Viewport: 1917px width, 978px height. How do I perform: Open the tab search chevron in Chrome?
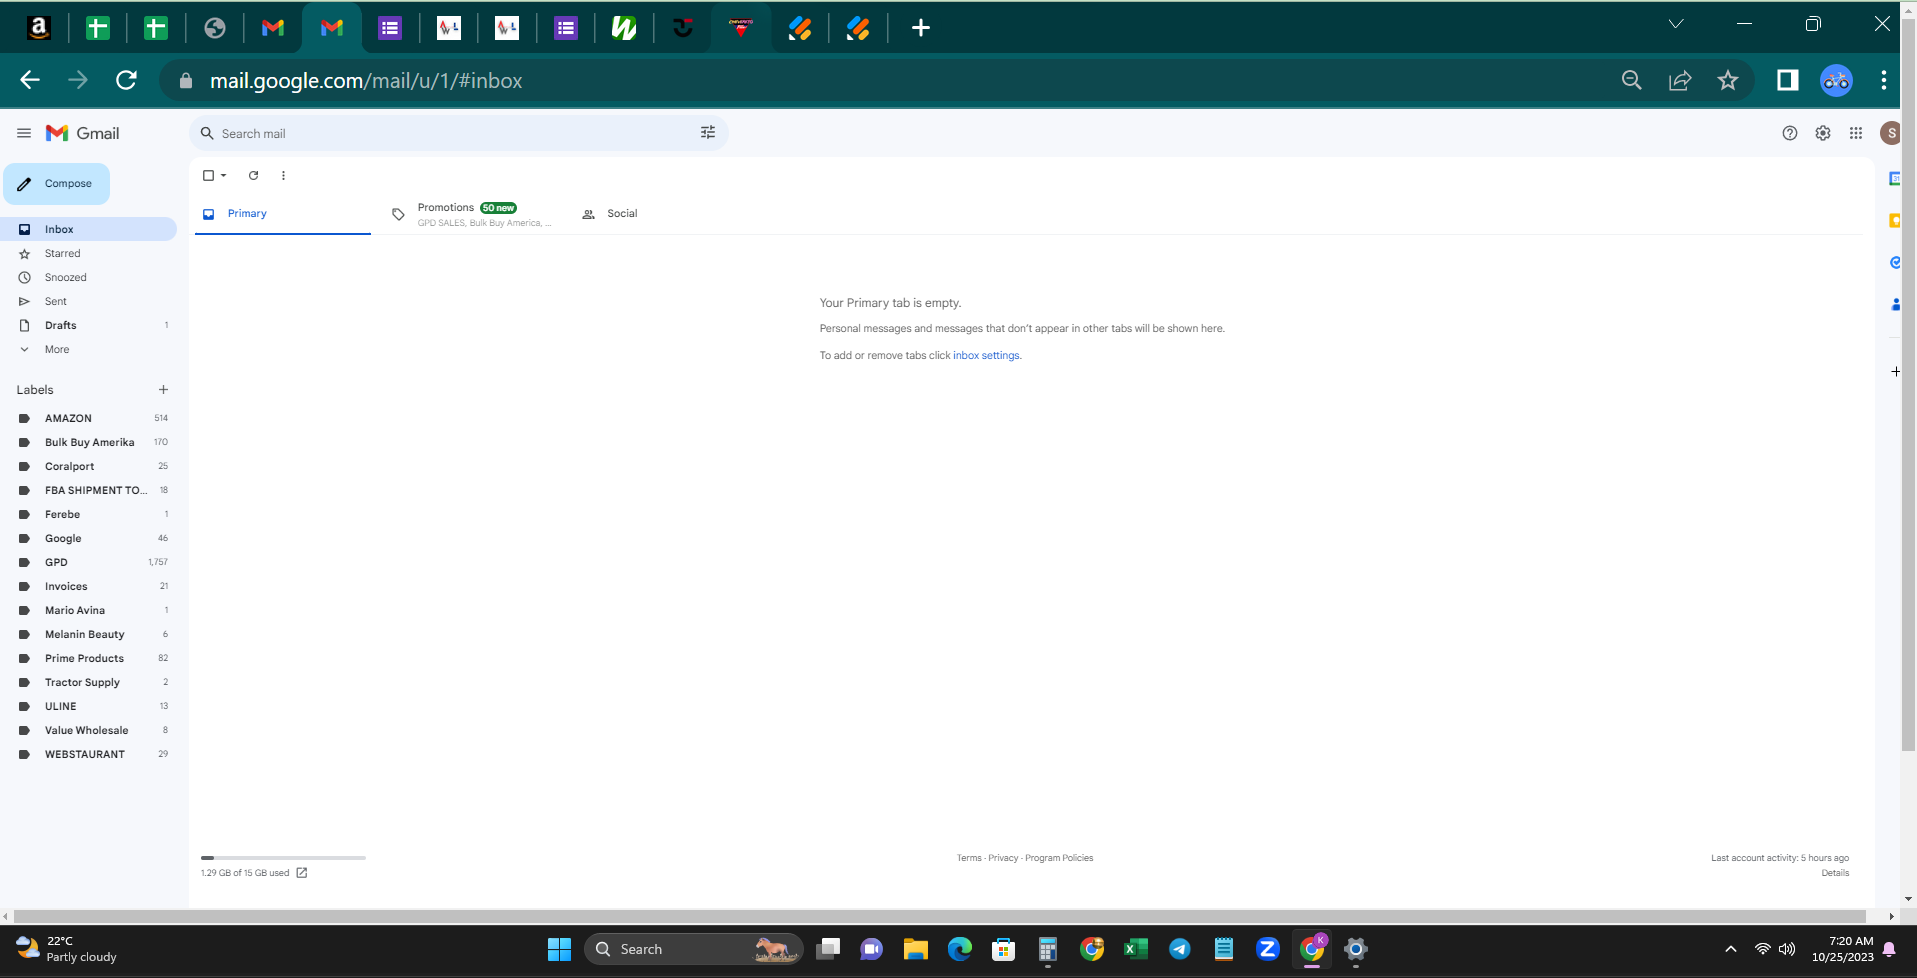pyautogui.click(x=1676, y=24)
